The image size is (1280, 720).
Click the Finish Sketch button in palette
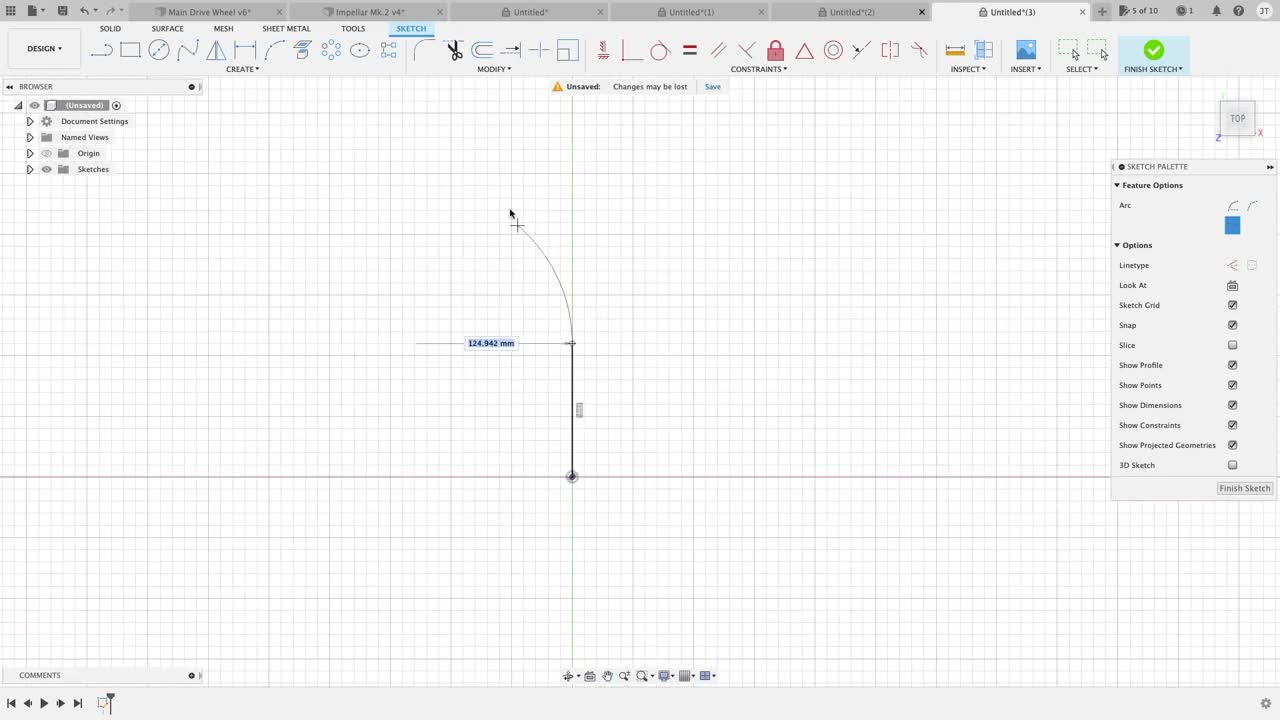pyautogui.click(x=1244, y=488)
